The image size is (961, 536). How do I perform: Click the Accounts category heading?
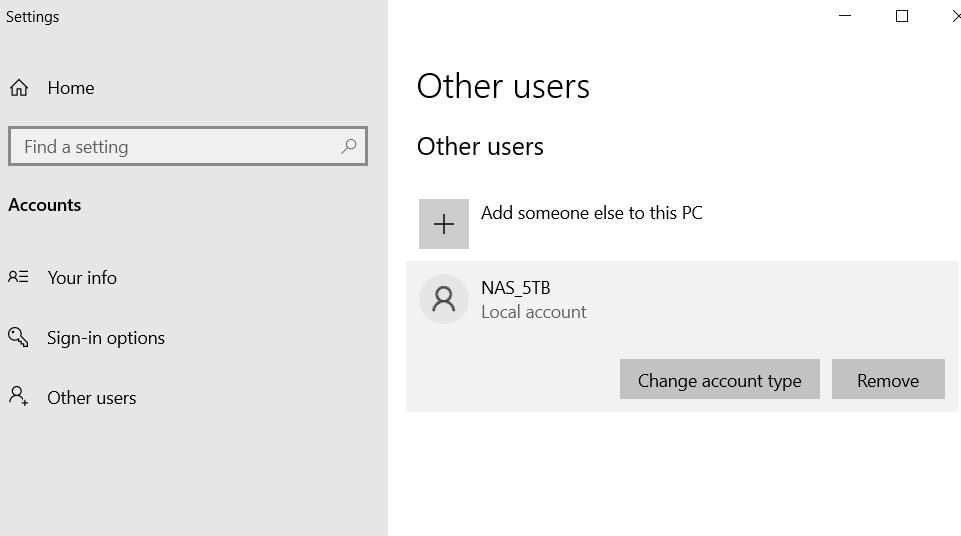click(45, 205)
